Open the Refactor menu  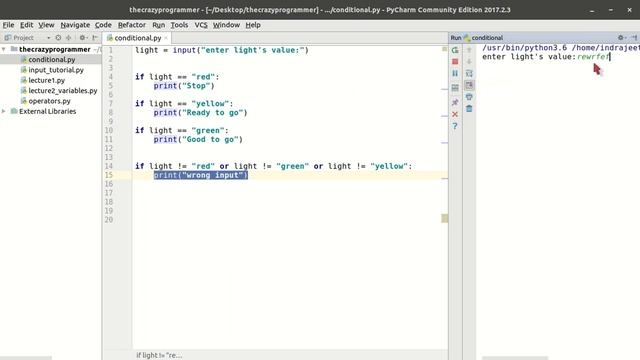tap(131, 25)
